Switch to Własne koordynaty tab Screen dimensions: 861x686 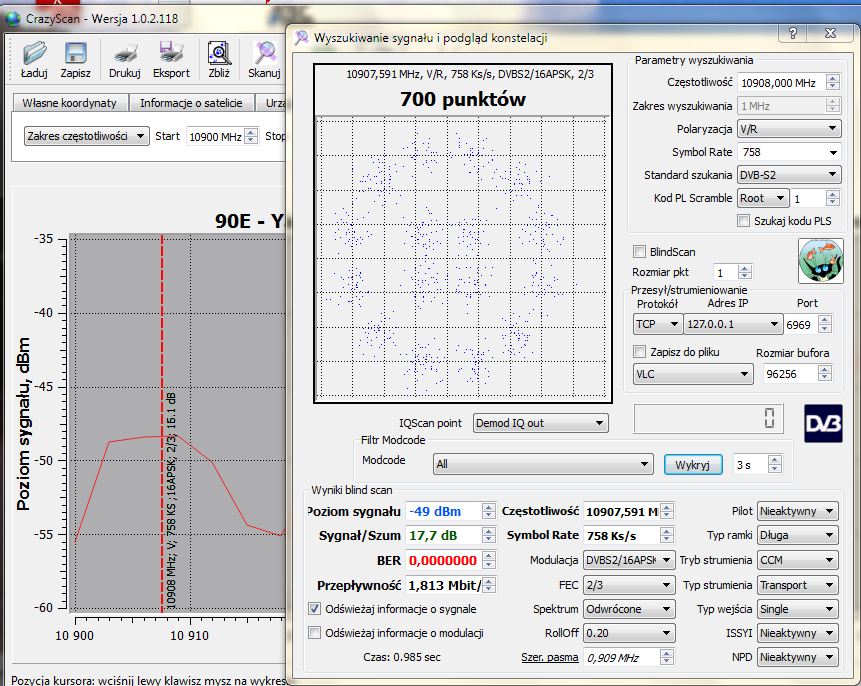(70, 103)
